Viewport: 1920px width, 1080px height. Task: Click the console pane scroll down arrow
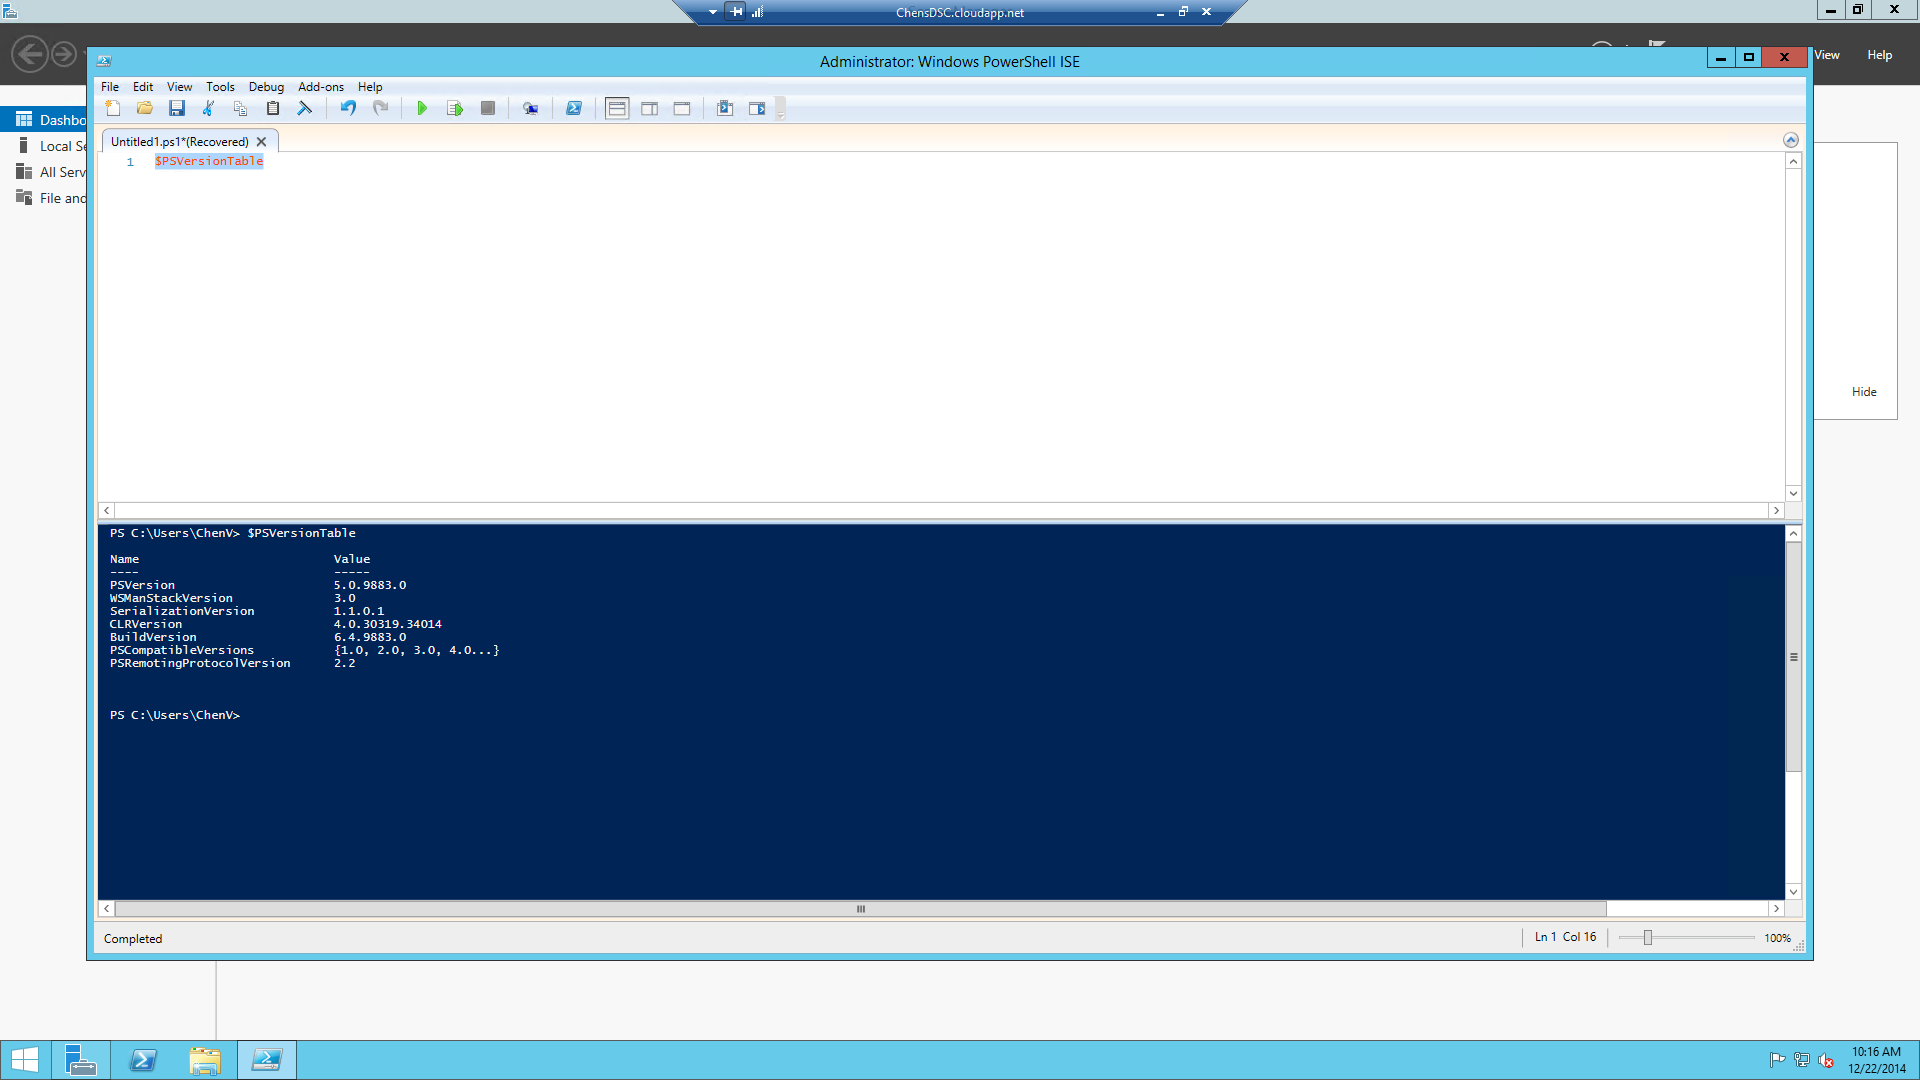pyautogui.click(x=1793, y=892)
